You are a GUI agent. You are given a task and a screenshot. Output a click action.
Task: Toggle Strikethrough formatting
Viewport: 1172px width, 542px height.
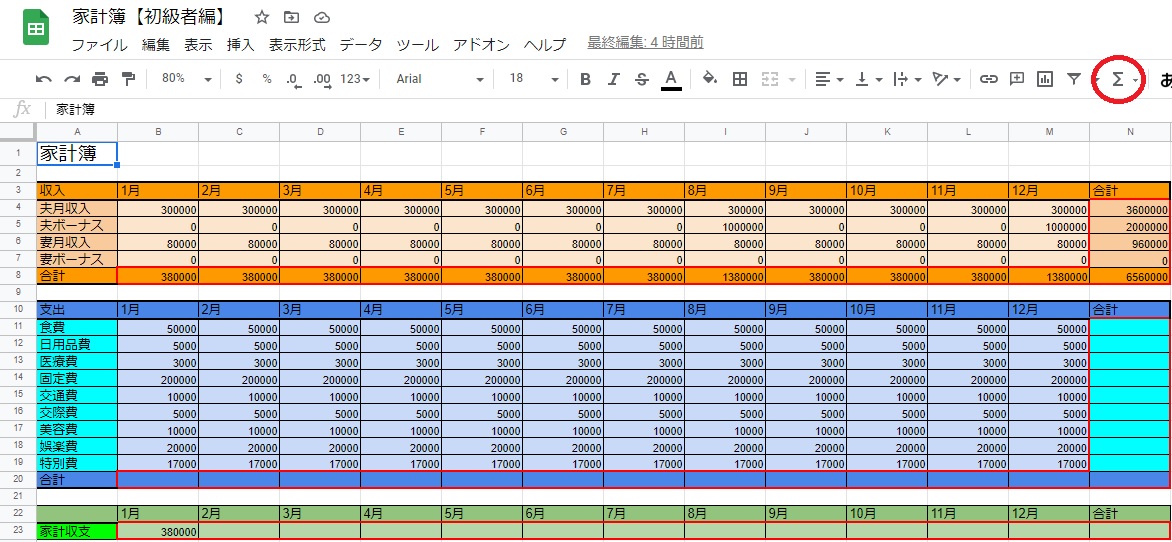[x=642, y=79]
